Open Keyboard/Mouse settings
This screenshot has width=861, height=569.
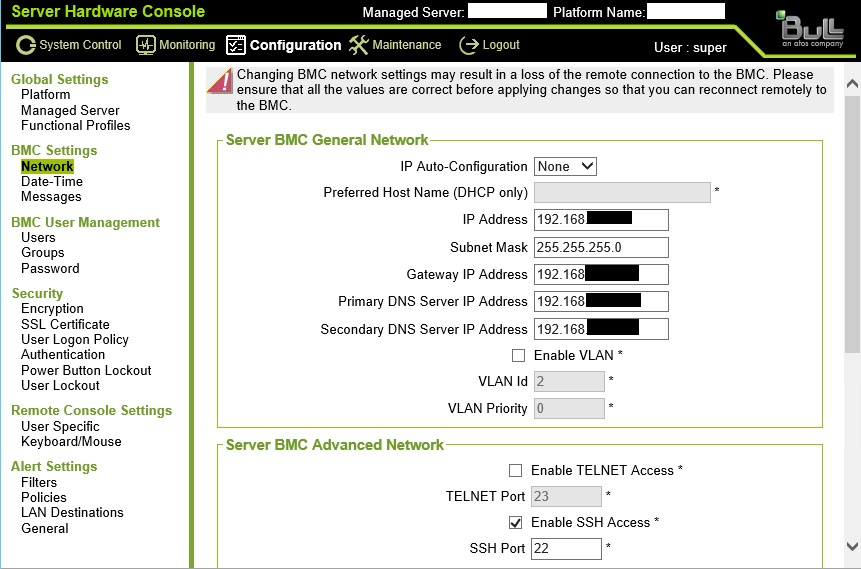71,442
